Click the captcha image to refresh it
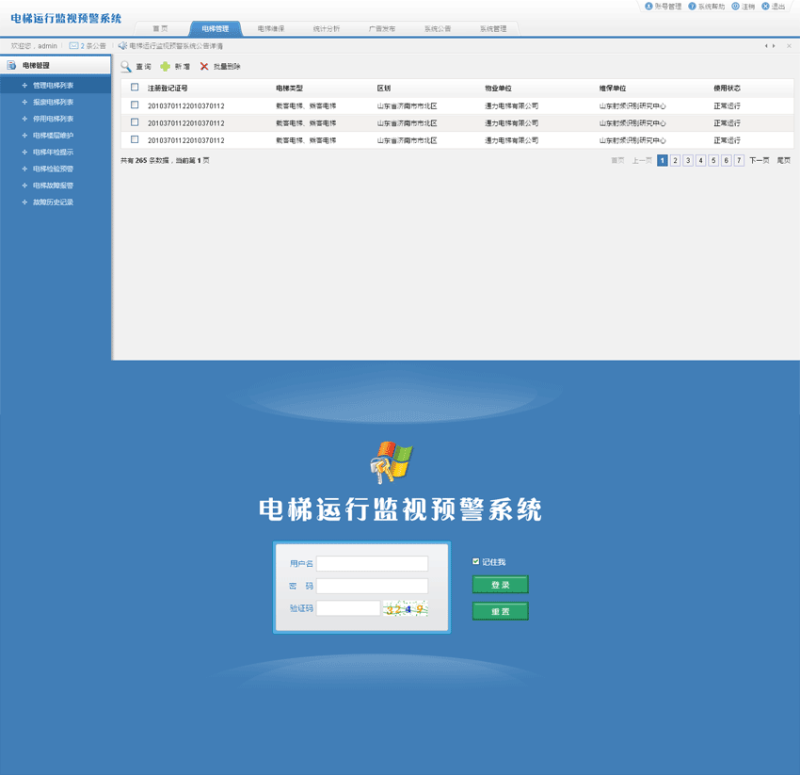The width and height of the screenshot is (800, 775). (404, 608)
